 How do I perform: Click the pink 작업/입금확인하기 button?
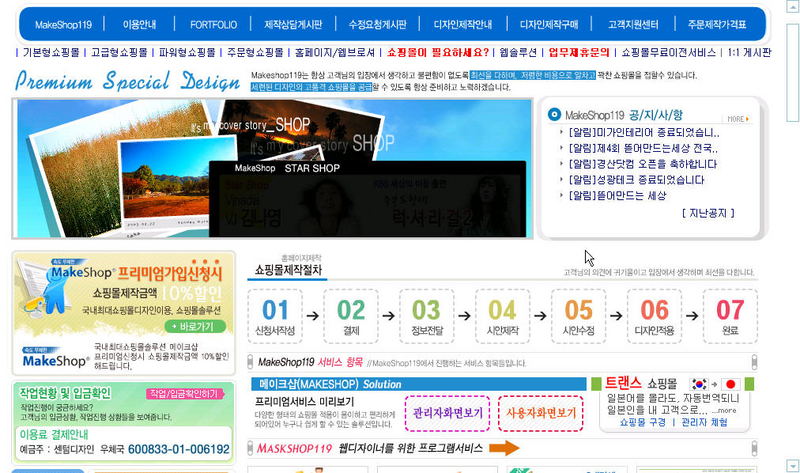185,394
